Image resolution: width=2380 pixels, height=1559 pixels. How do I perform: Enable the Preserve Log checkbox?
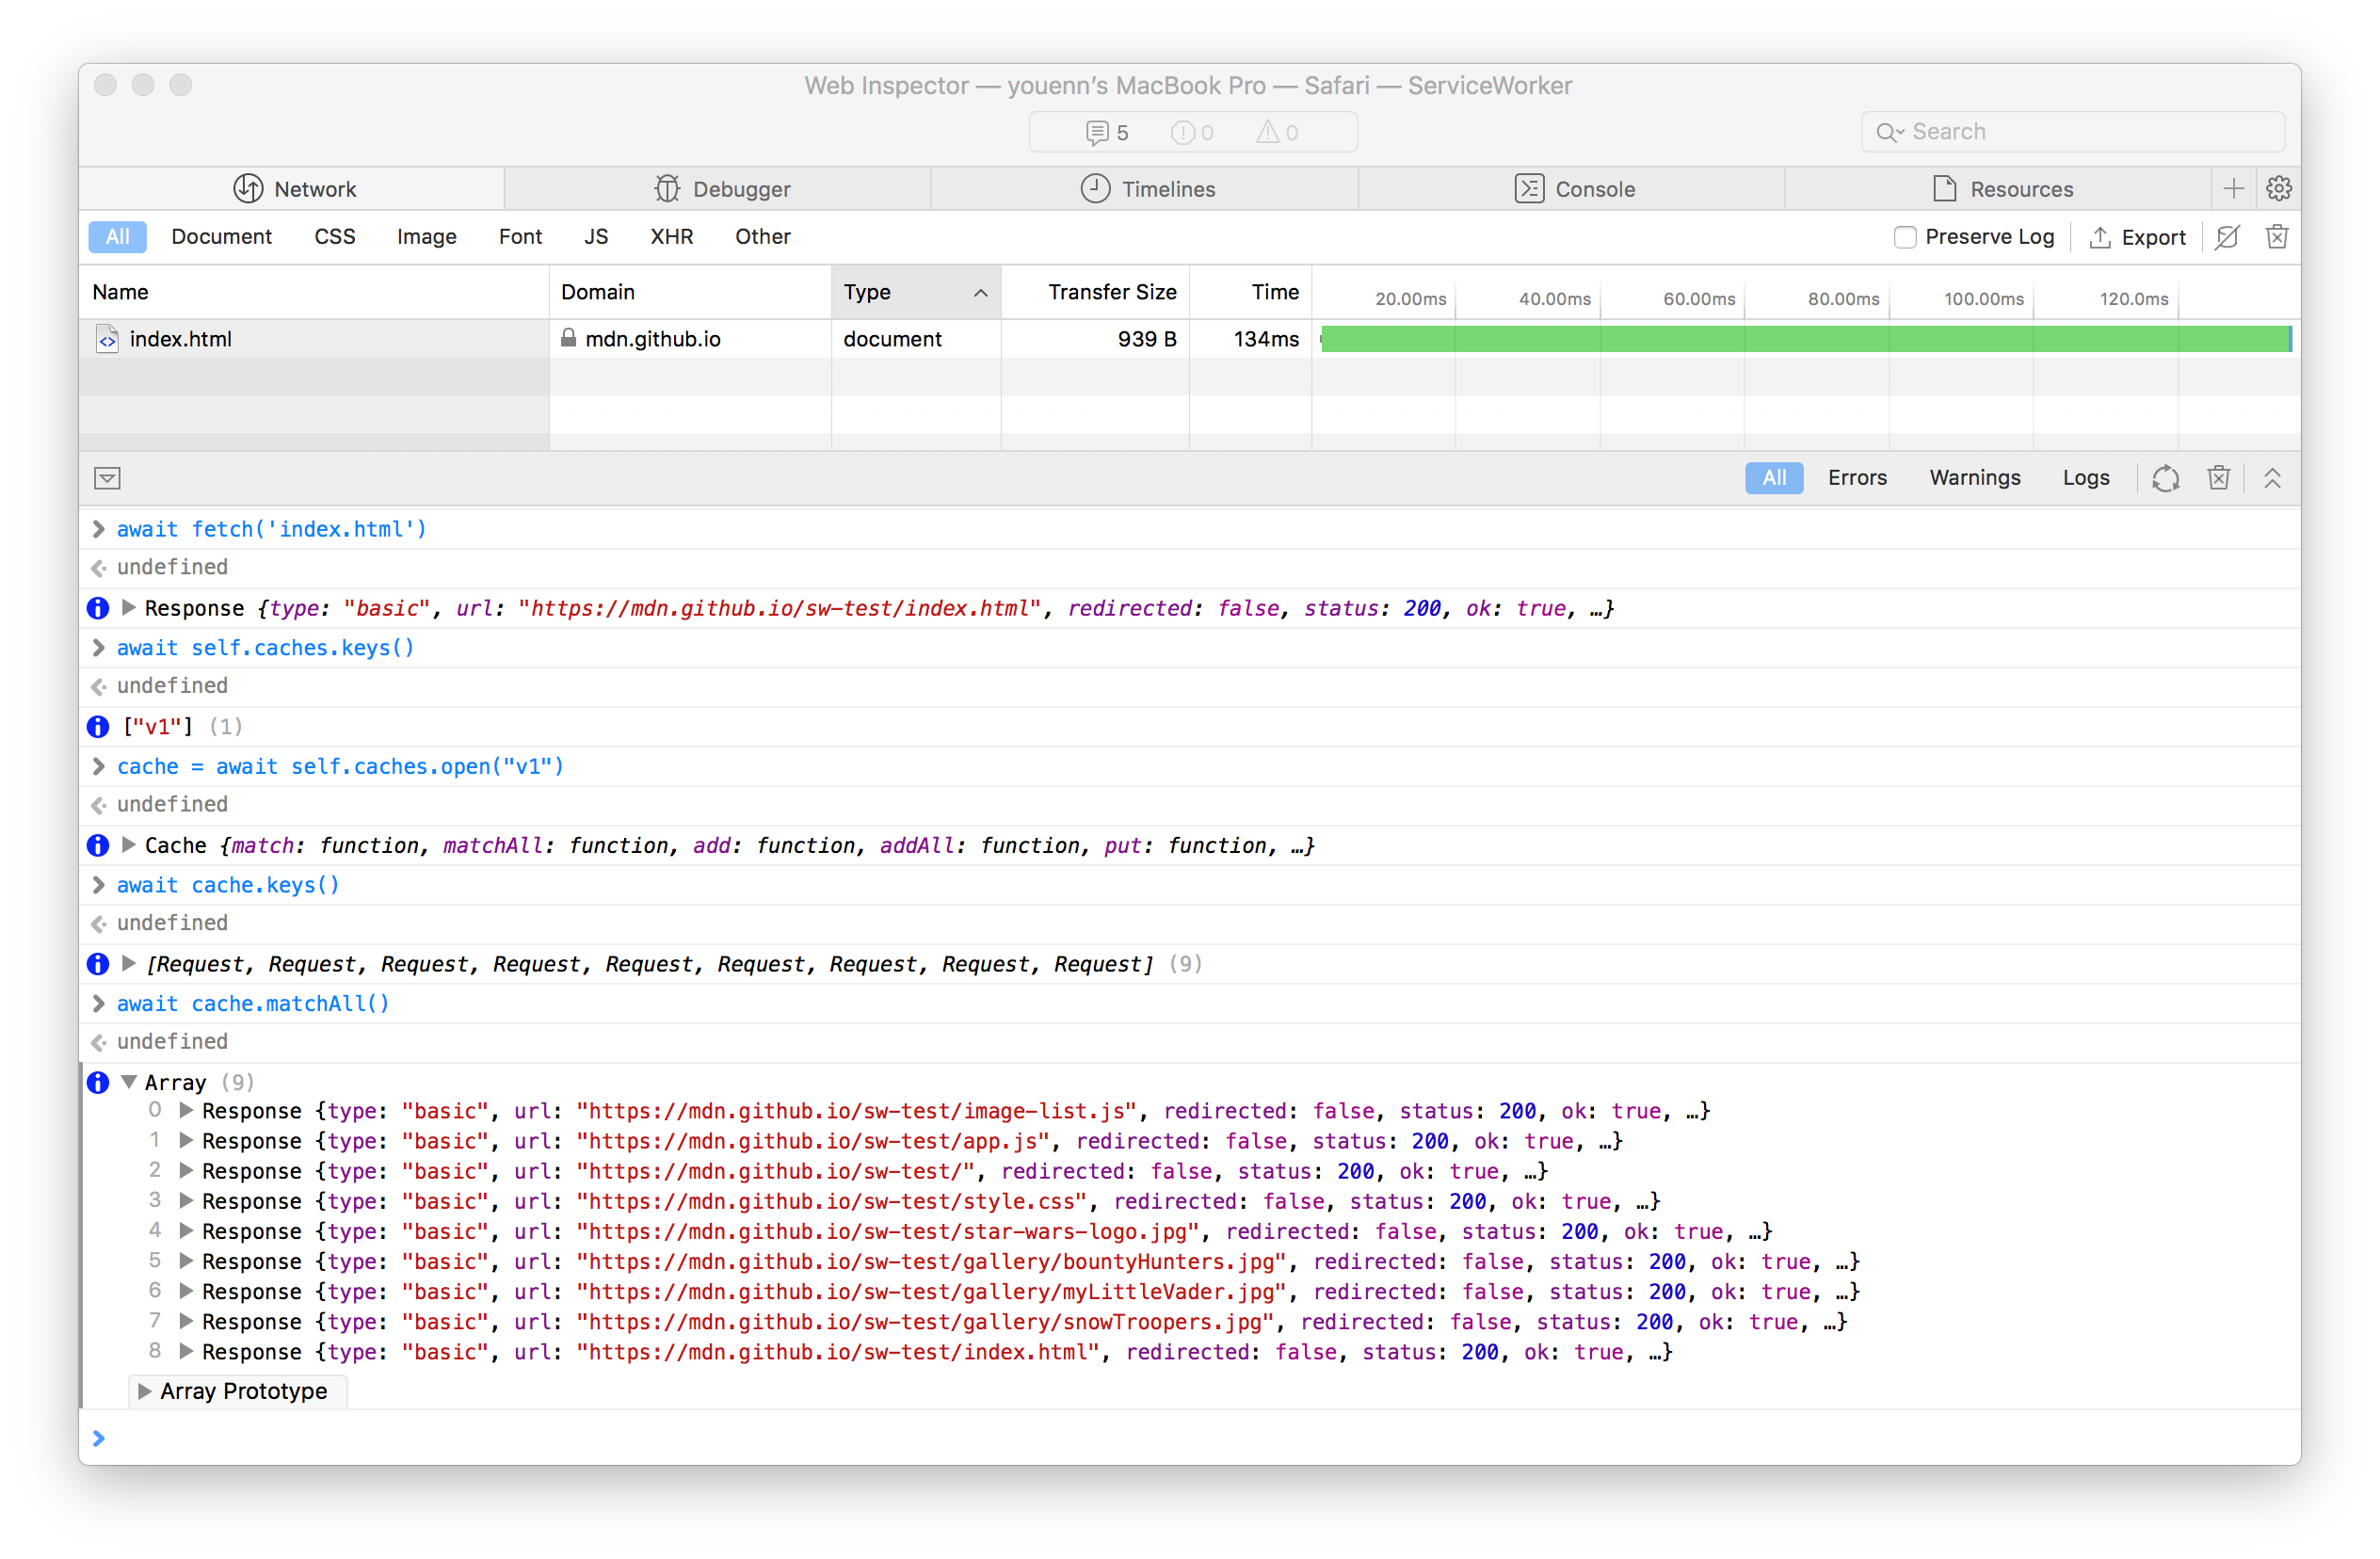tap(1905, 237)
